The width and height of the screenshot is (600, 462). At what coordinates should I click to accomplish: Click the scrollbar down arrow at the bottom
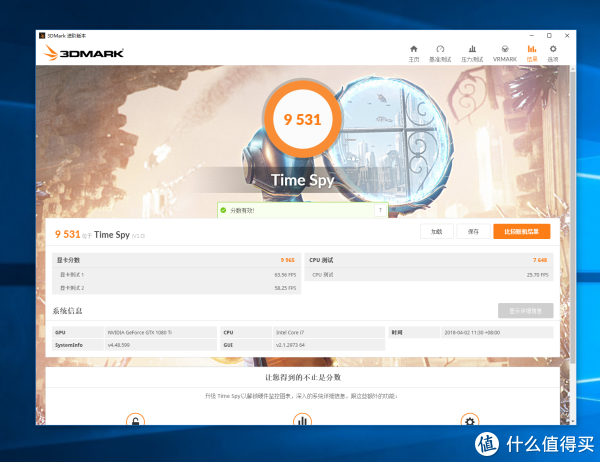pos(572,421)
